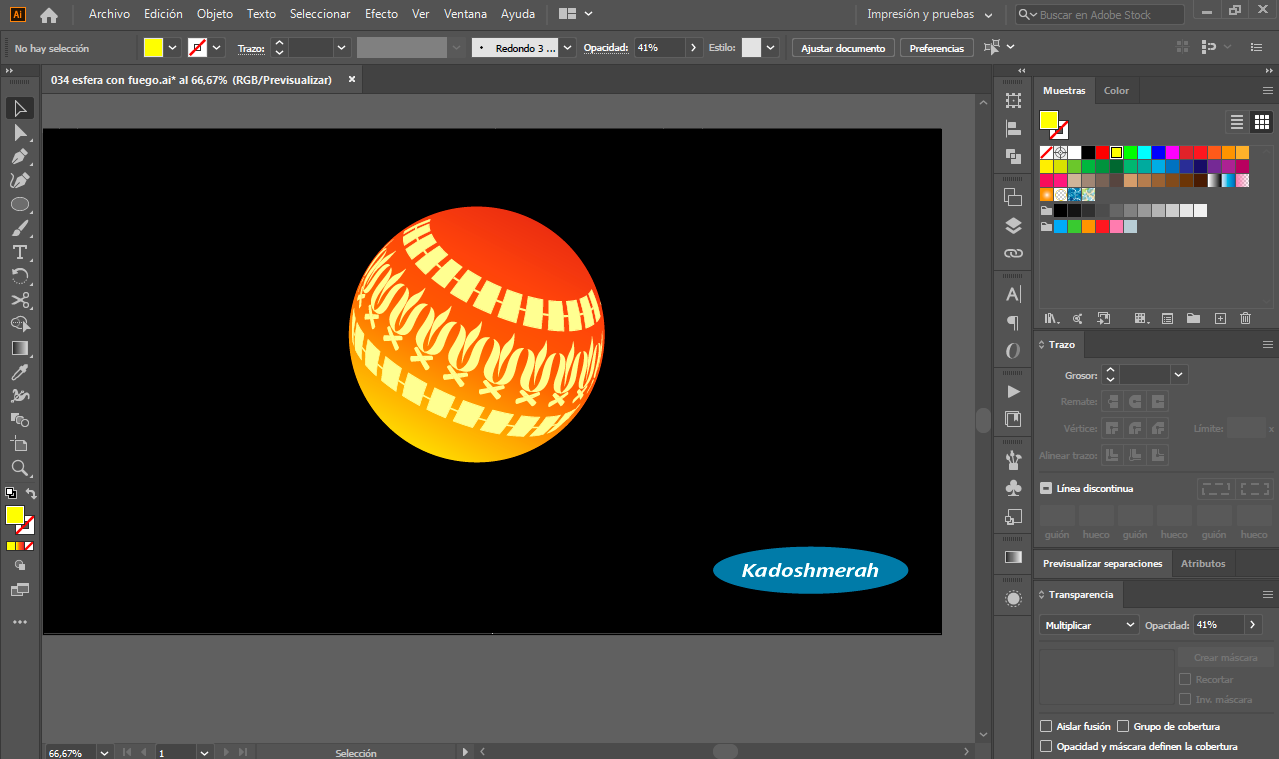The image size is (1279, 759).
Task: Click the Ajustar documento button
Action: (843, 48)
